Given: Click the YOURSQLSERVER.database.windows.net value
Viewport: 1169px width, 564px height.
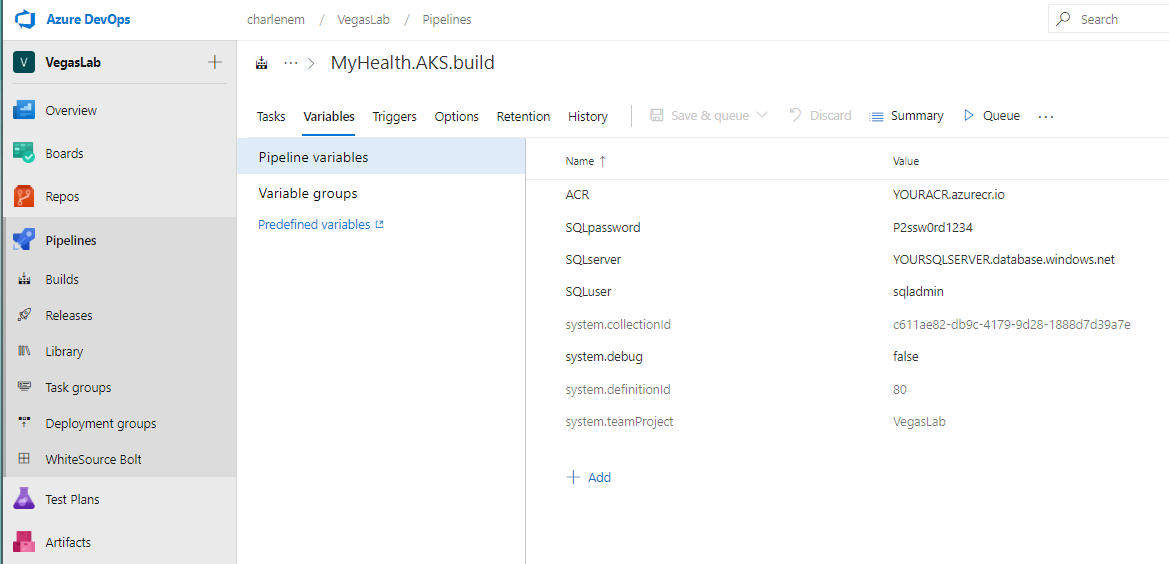Looking at the screenshot, I should click(1003, 259).
